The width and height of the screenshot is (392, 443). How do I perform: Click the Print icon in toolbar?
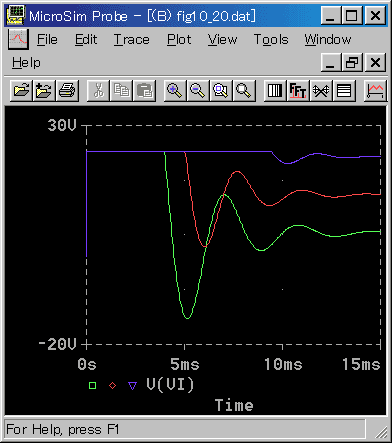tap(67, 90)
